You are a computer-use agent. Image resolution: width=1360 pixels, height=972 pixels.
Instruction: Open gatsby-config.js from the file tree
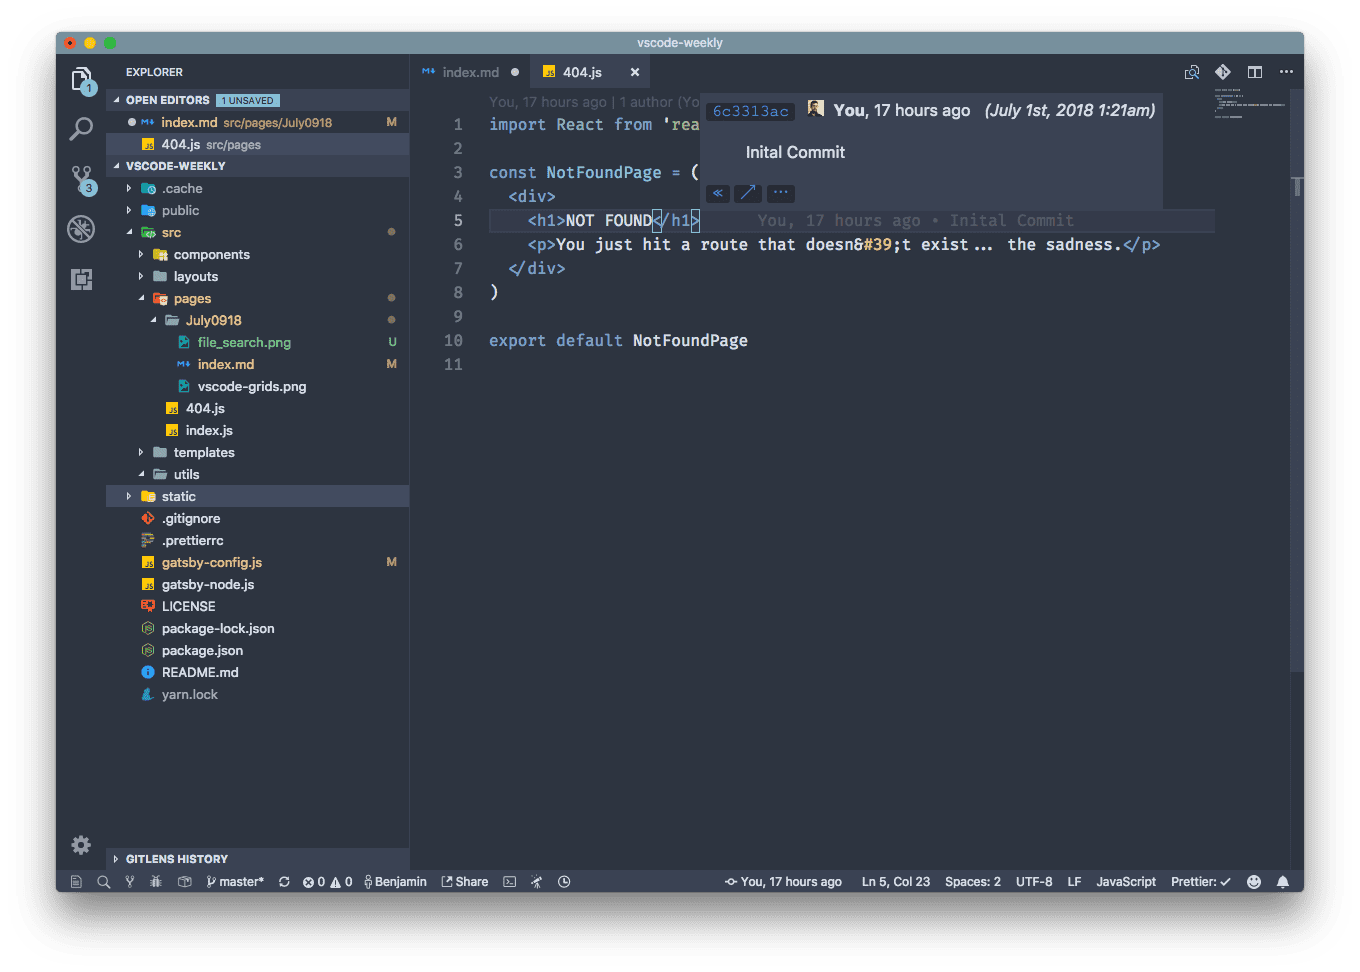tap(212, 563)
